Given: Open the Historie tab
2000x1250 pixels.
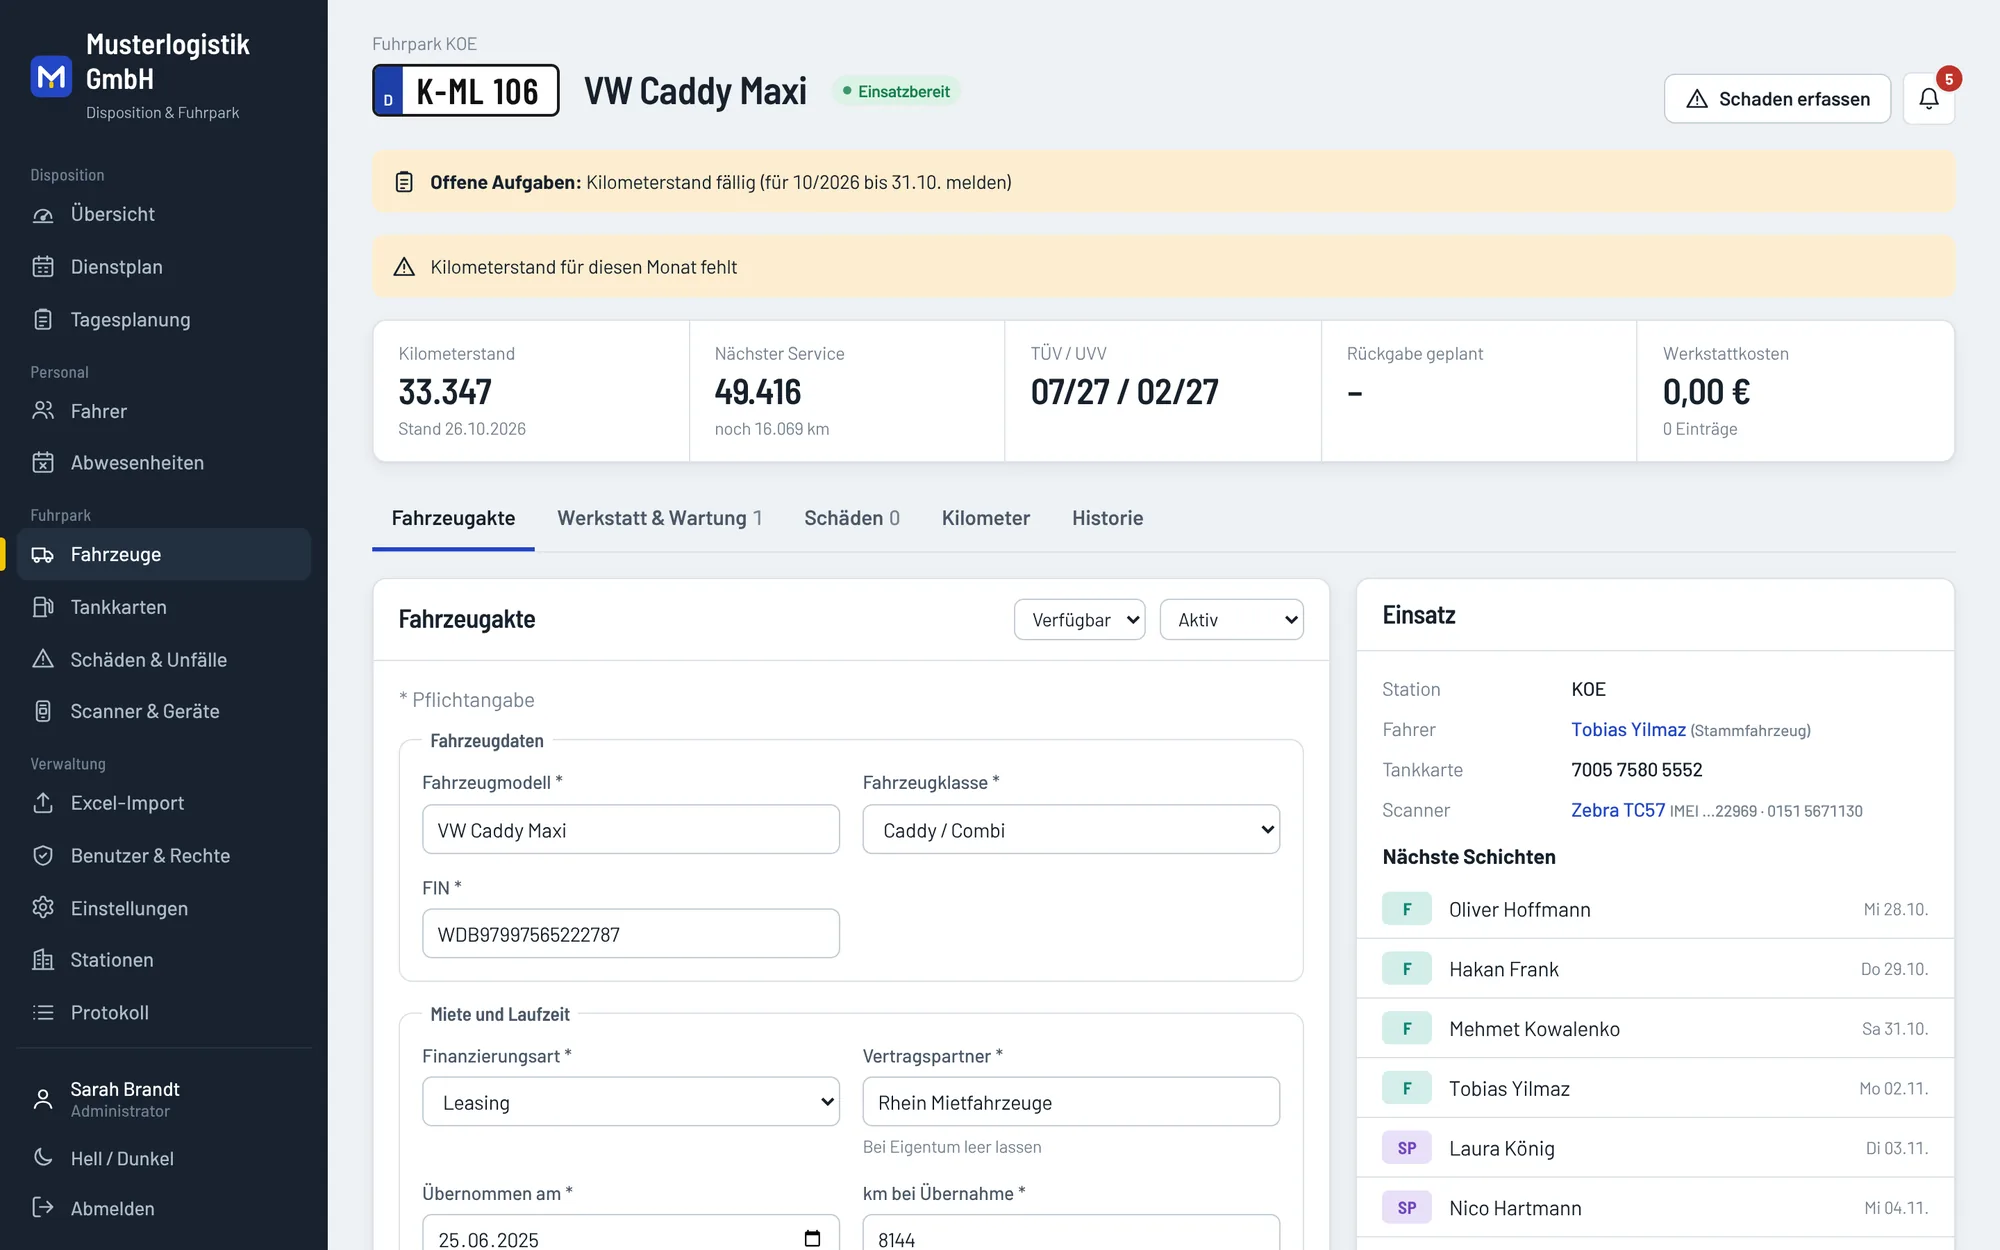Looking at the screenshot, I should tap(1108, 518).
